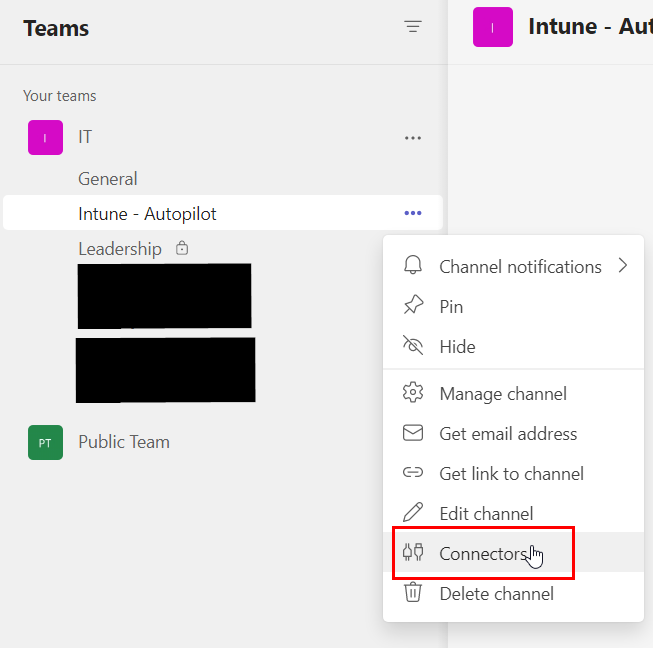Click the magenta IT team avatar
The width and height of the screenshot is (653, 648).
(45, 138)
